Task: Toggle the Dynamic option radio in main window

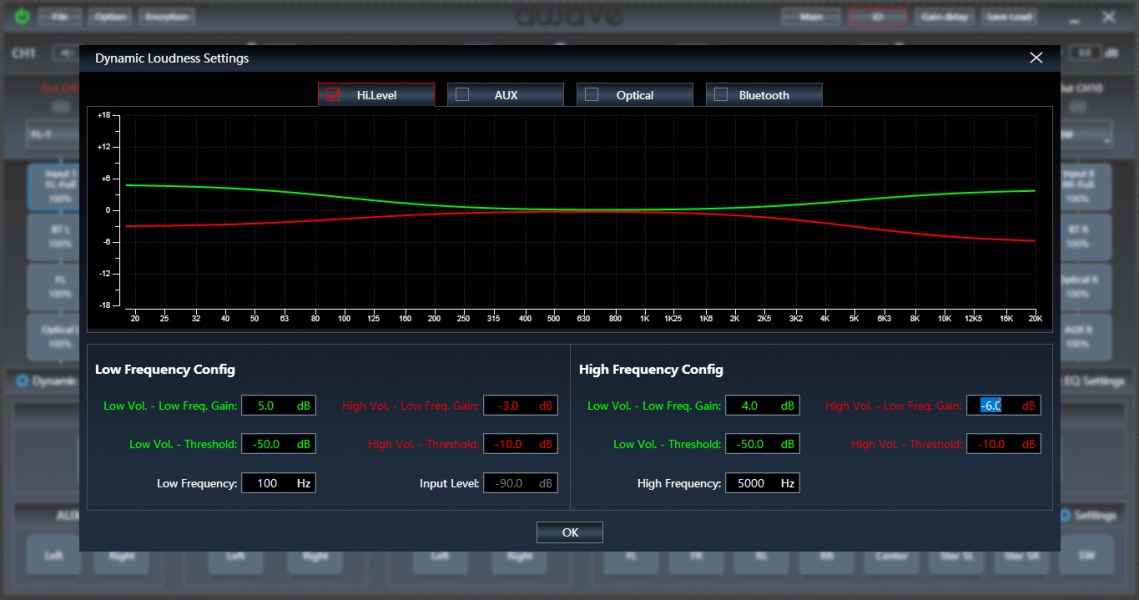Action: [22, 381]
